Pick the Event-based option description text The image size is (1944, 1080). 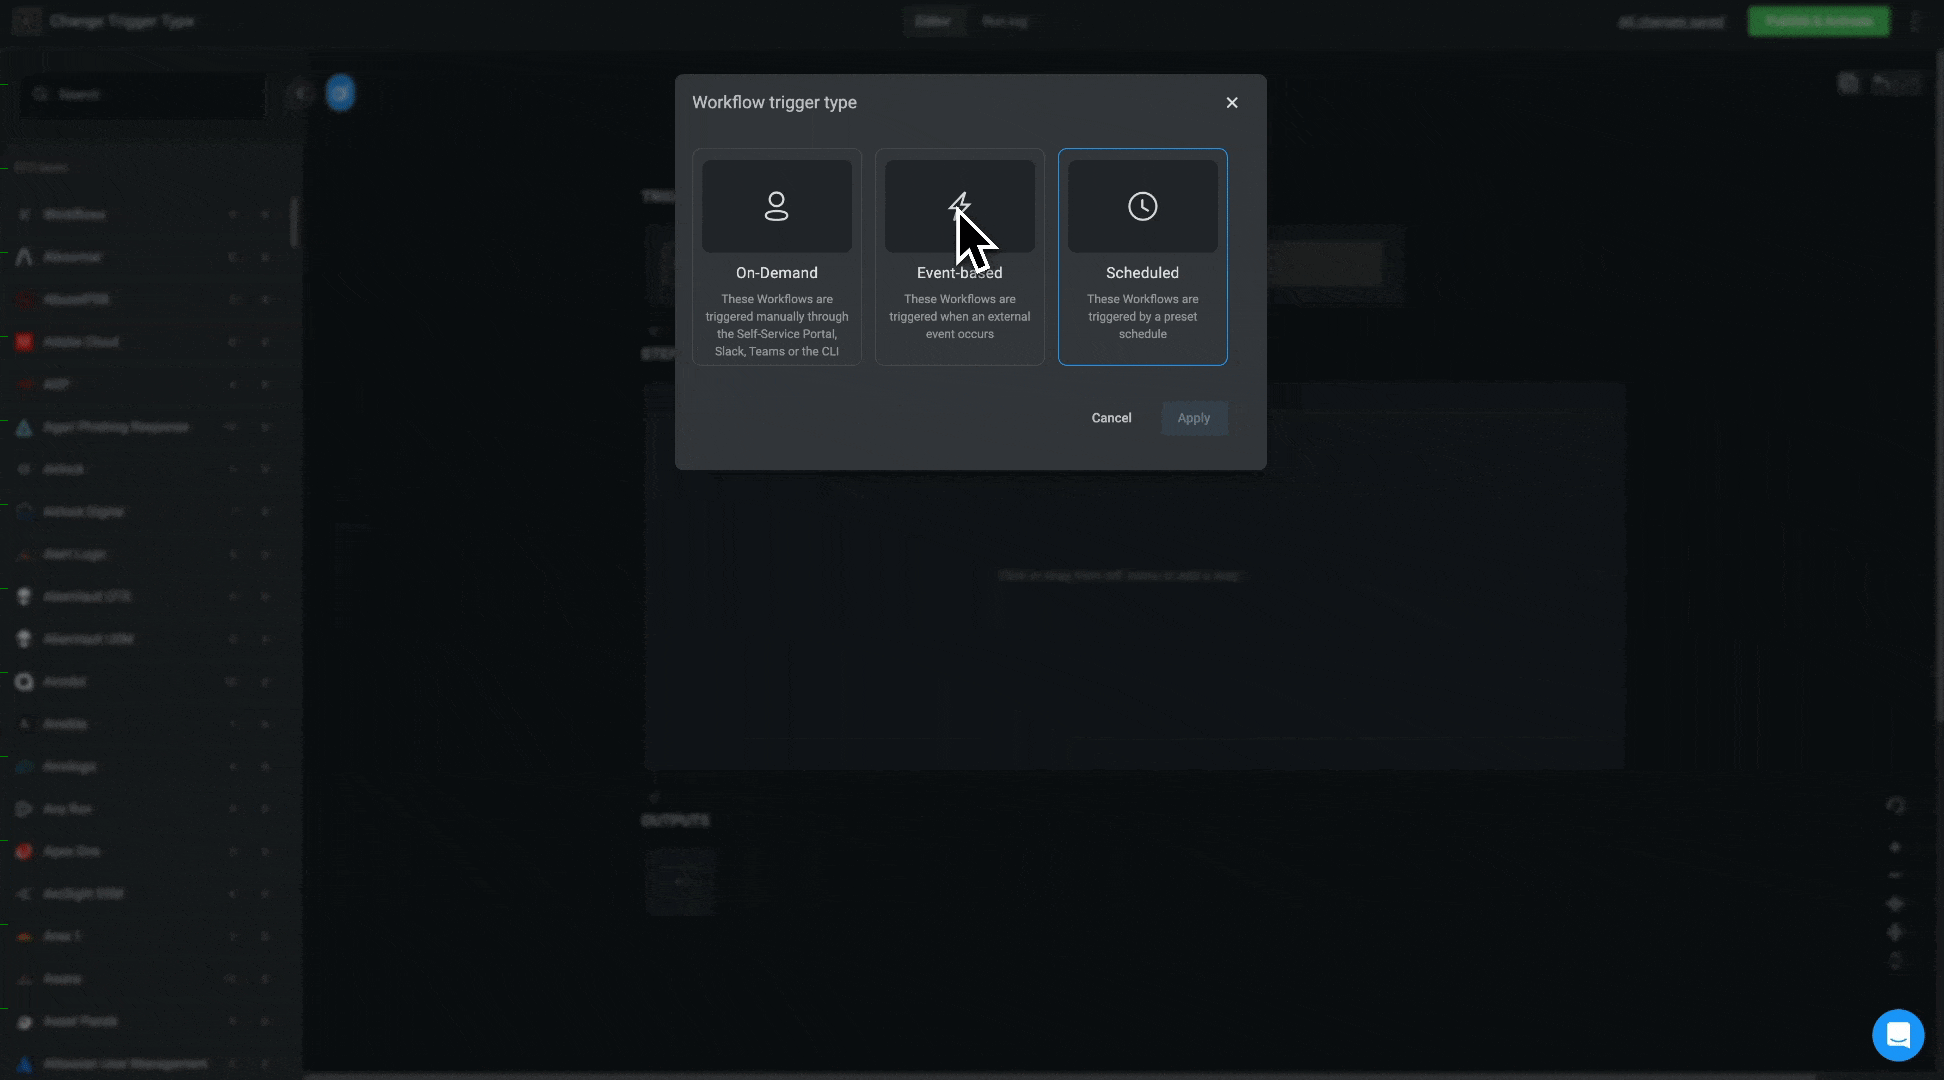(x=959, y=316)
